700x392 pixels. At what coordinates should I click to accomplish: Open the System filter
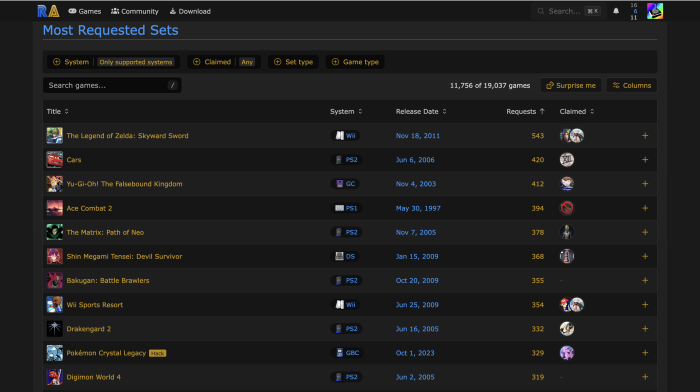(113, 62)
